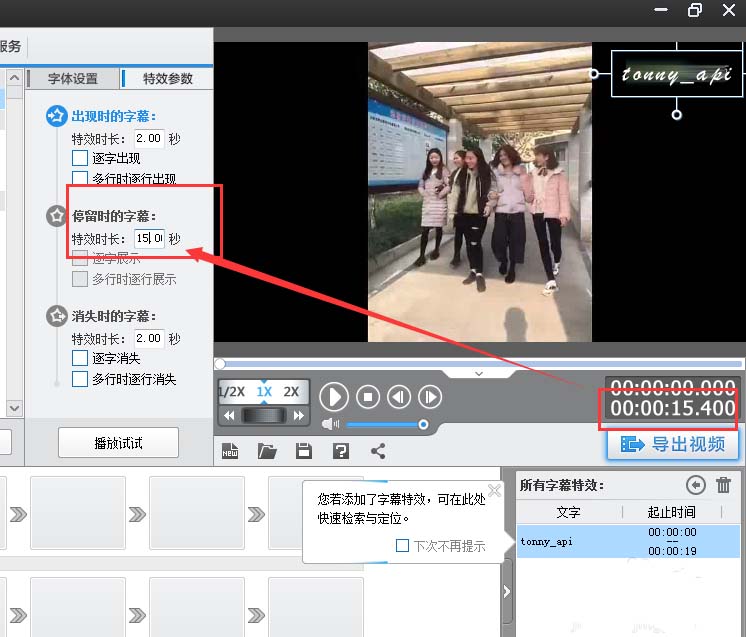
Task: Enable 逐字消失 checkbox
Action: pos(79,358)
